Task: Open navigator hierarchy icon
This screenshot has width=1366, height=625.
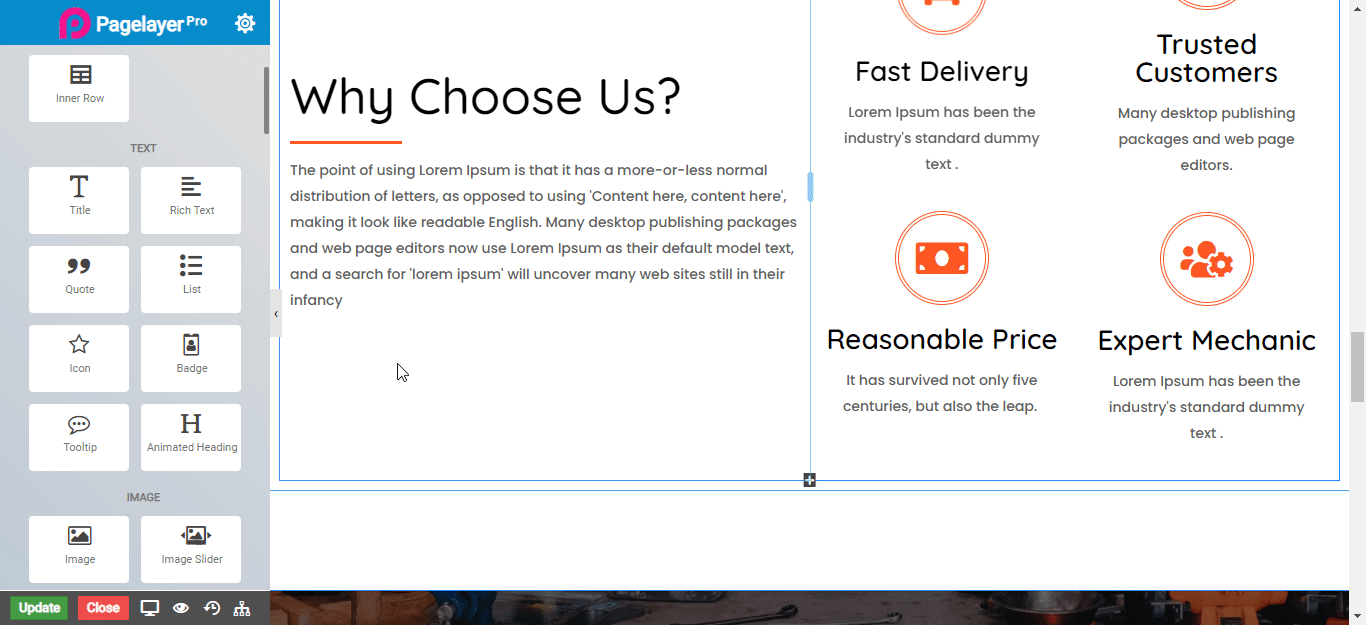Action: click(x=241, y=608)
